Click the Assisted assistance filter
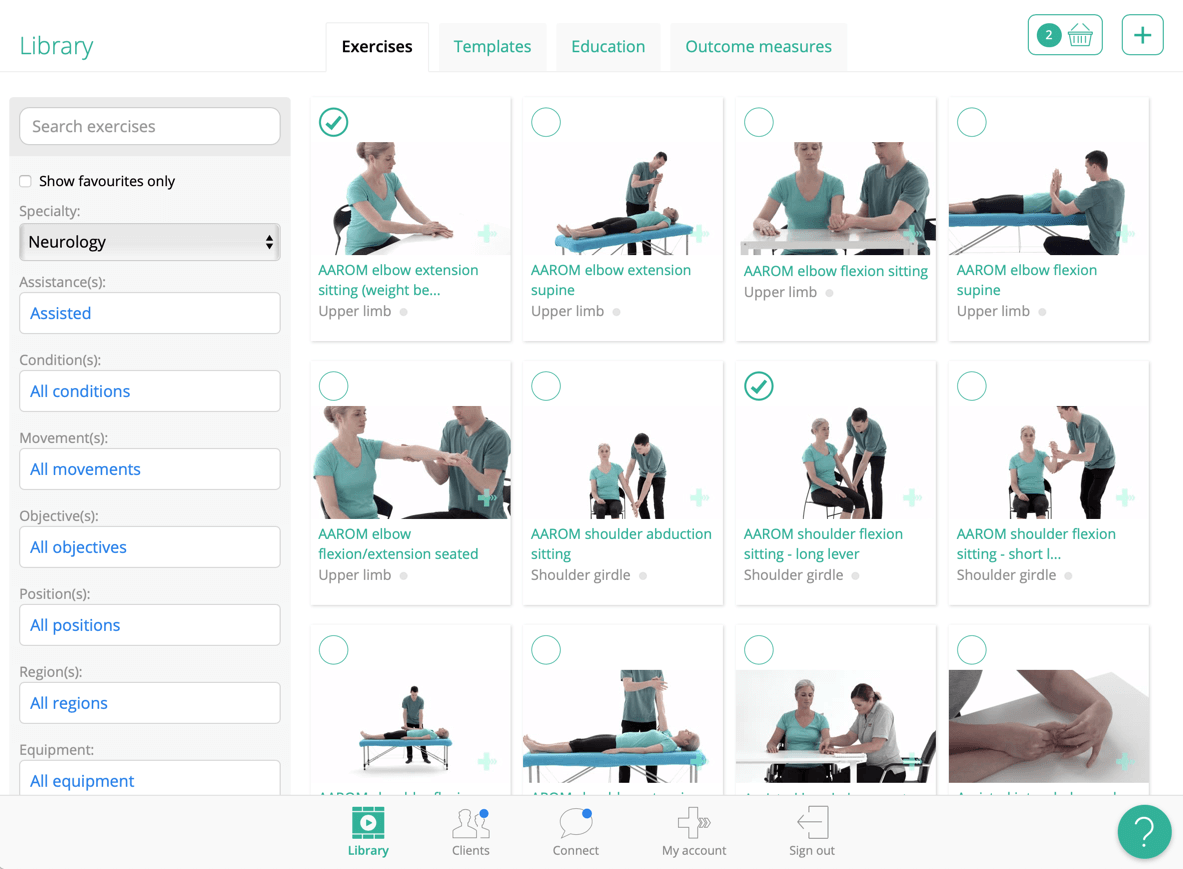 point(149,313)
